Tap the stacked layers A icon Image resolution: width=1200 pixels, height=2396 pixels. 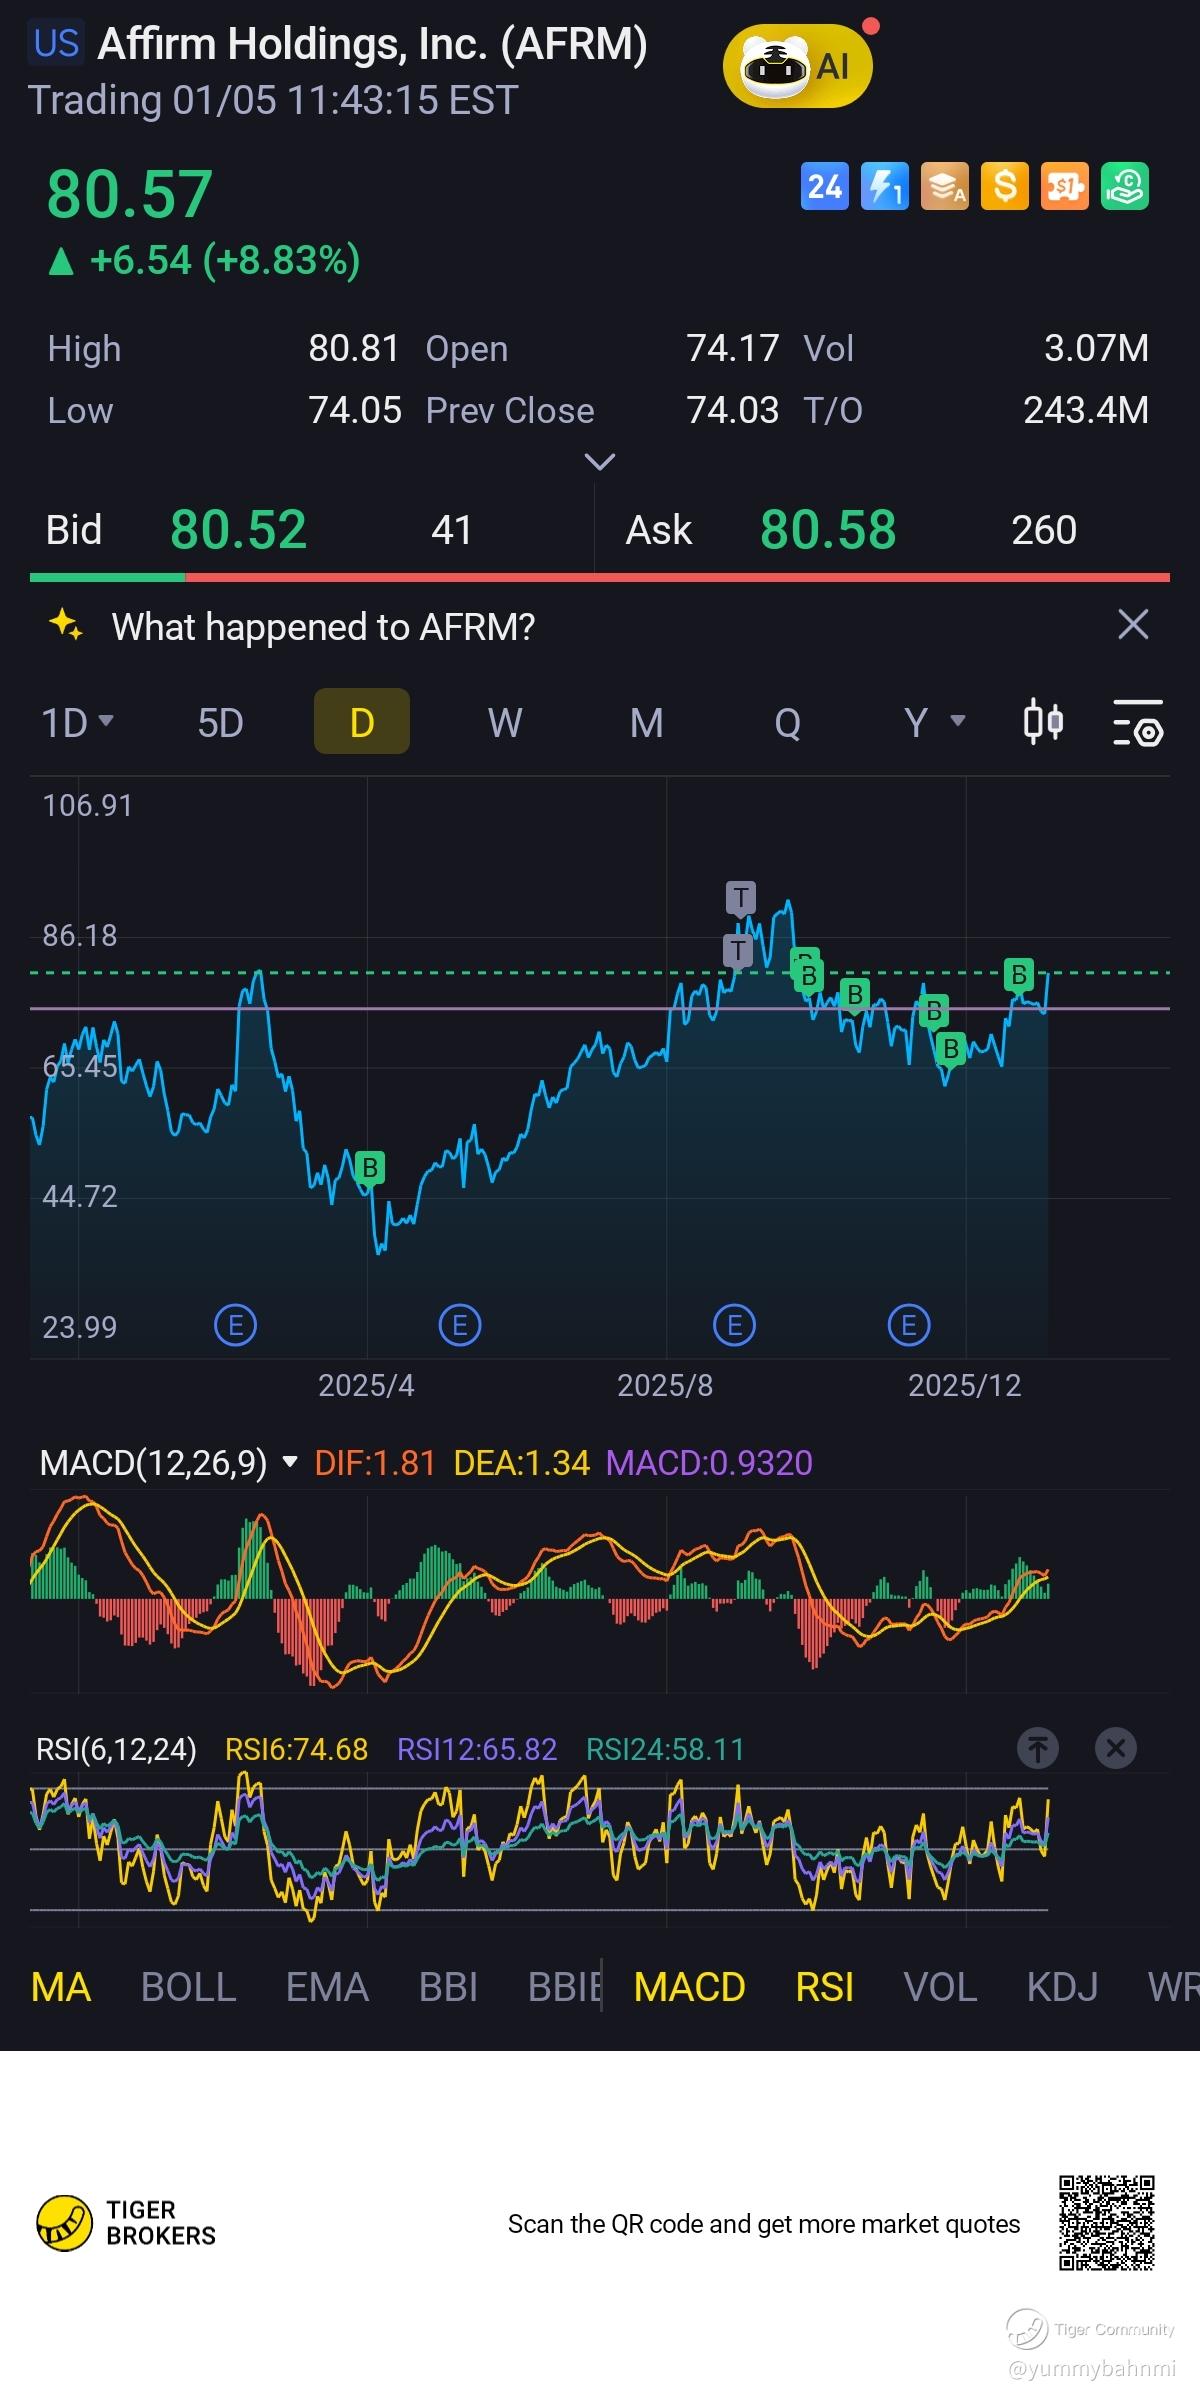pos(944,186)
